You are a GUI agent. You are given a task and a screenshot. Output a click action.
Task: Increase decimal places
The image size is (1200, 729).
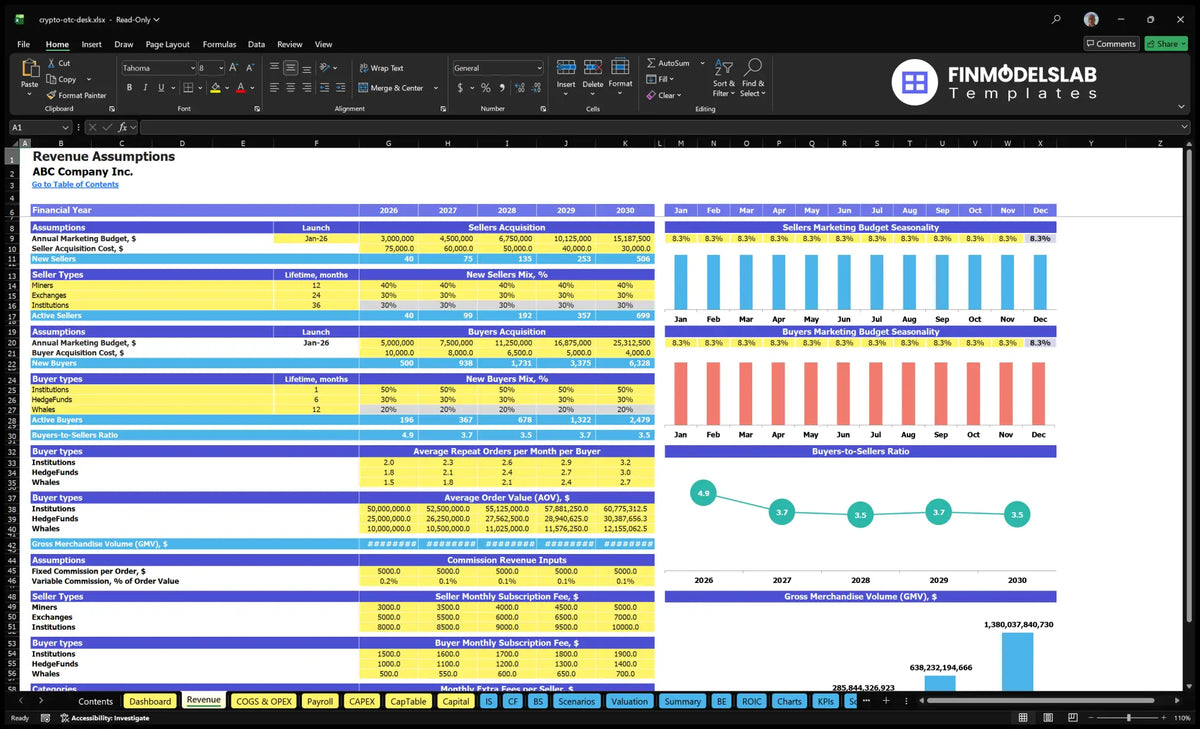coord(518,88)
